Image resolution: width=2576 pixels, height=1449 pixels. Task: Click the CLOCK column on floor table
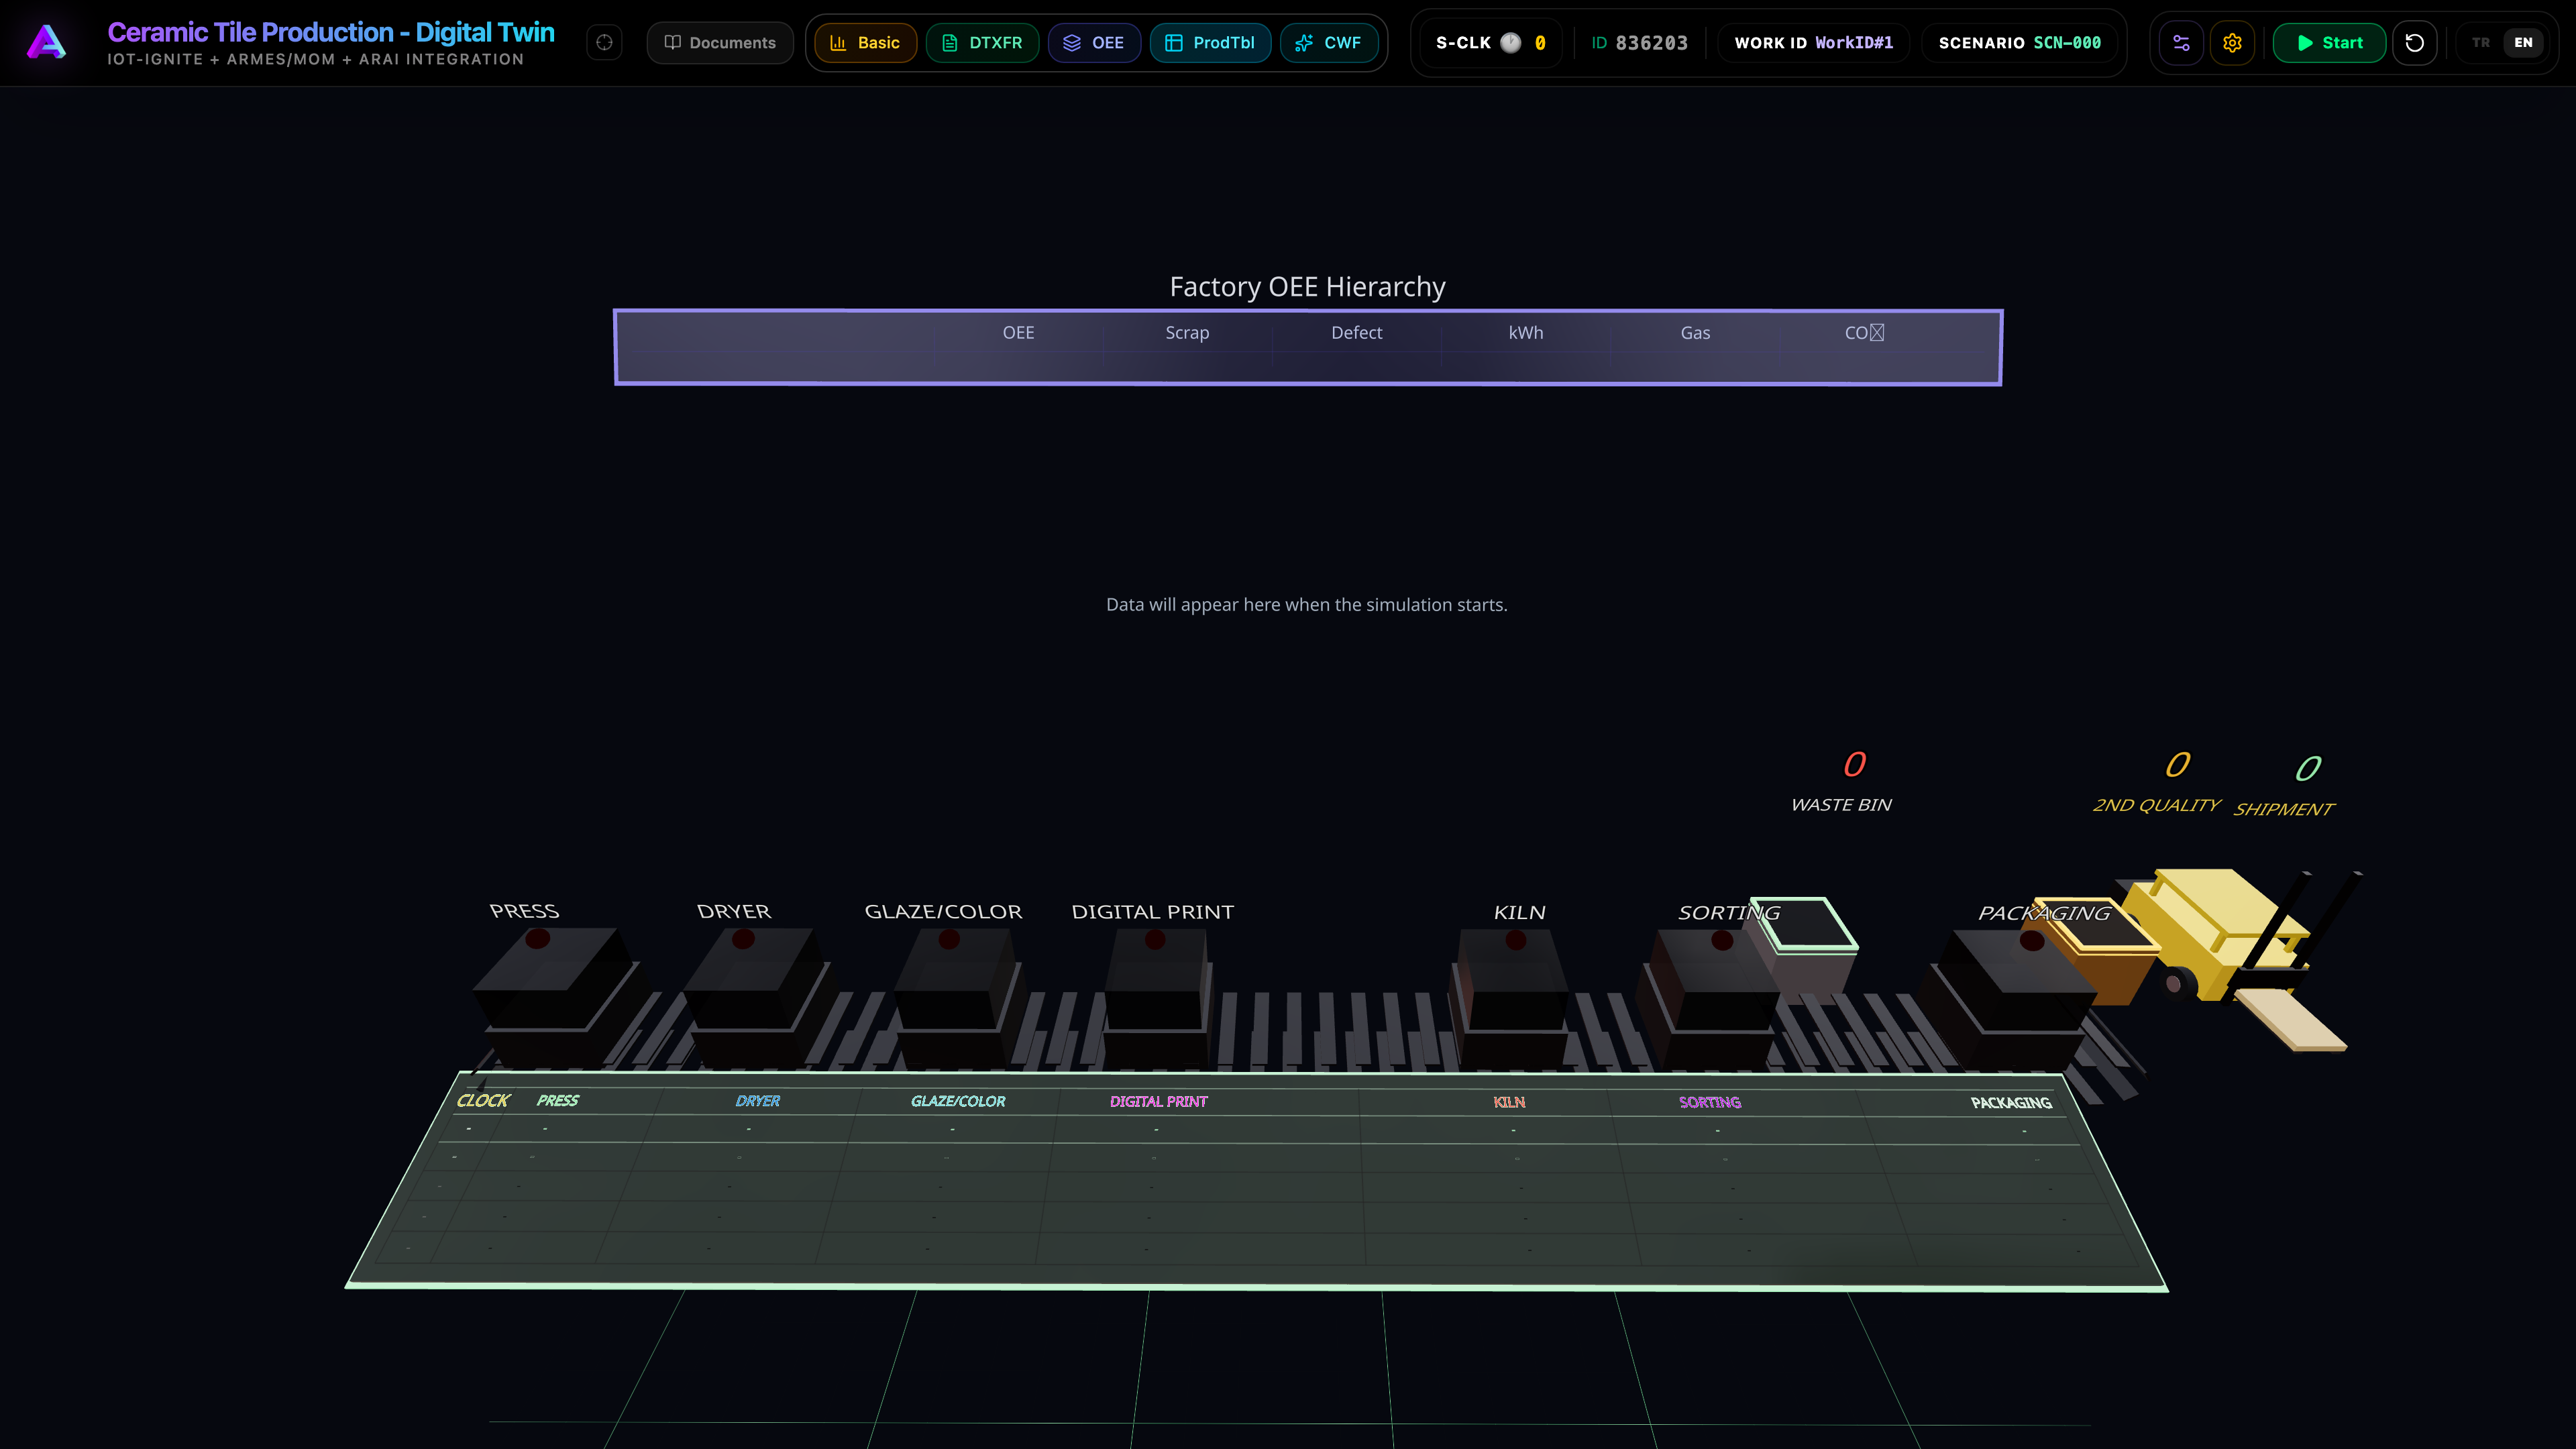(483, 1100)
